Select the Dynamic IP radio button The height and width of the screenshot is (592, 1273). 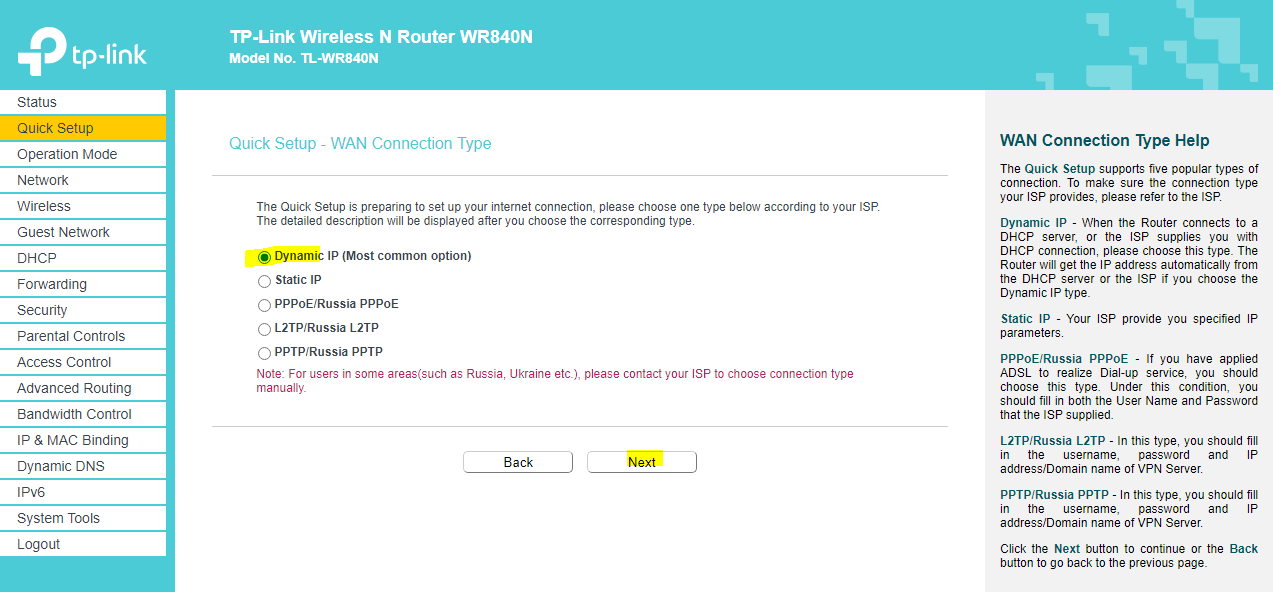pos(265,257)
